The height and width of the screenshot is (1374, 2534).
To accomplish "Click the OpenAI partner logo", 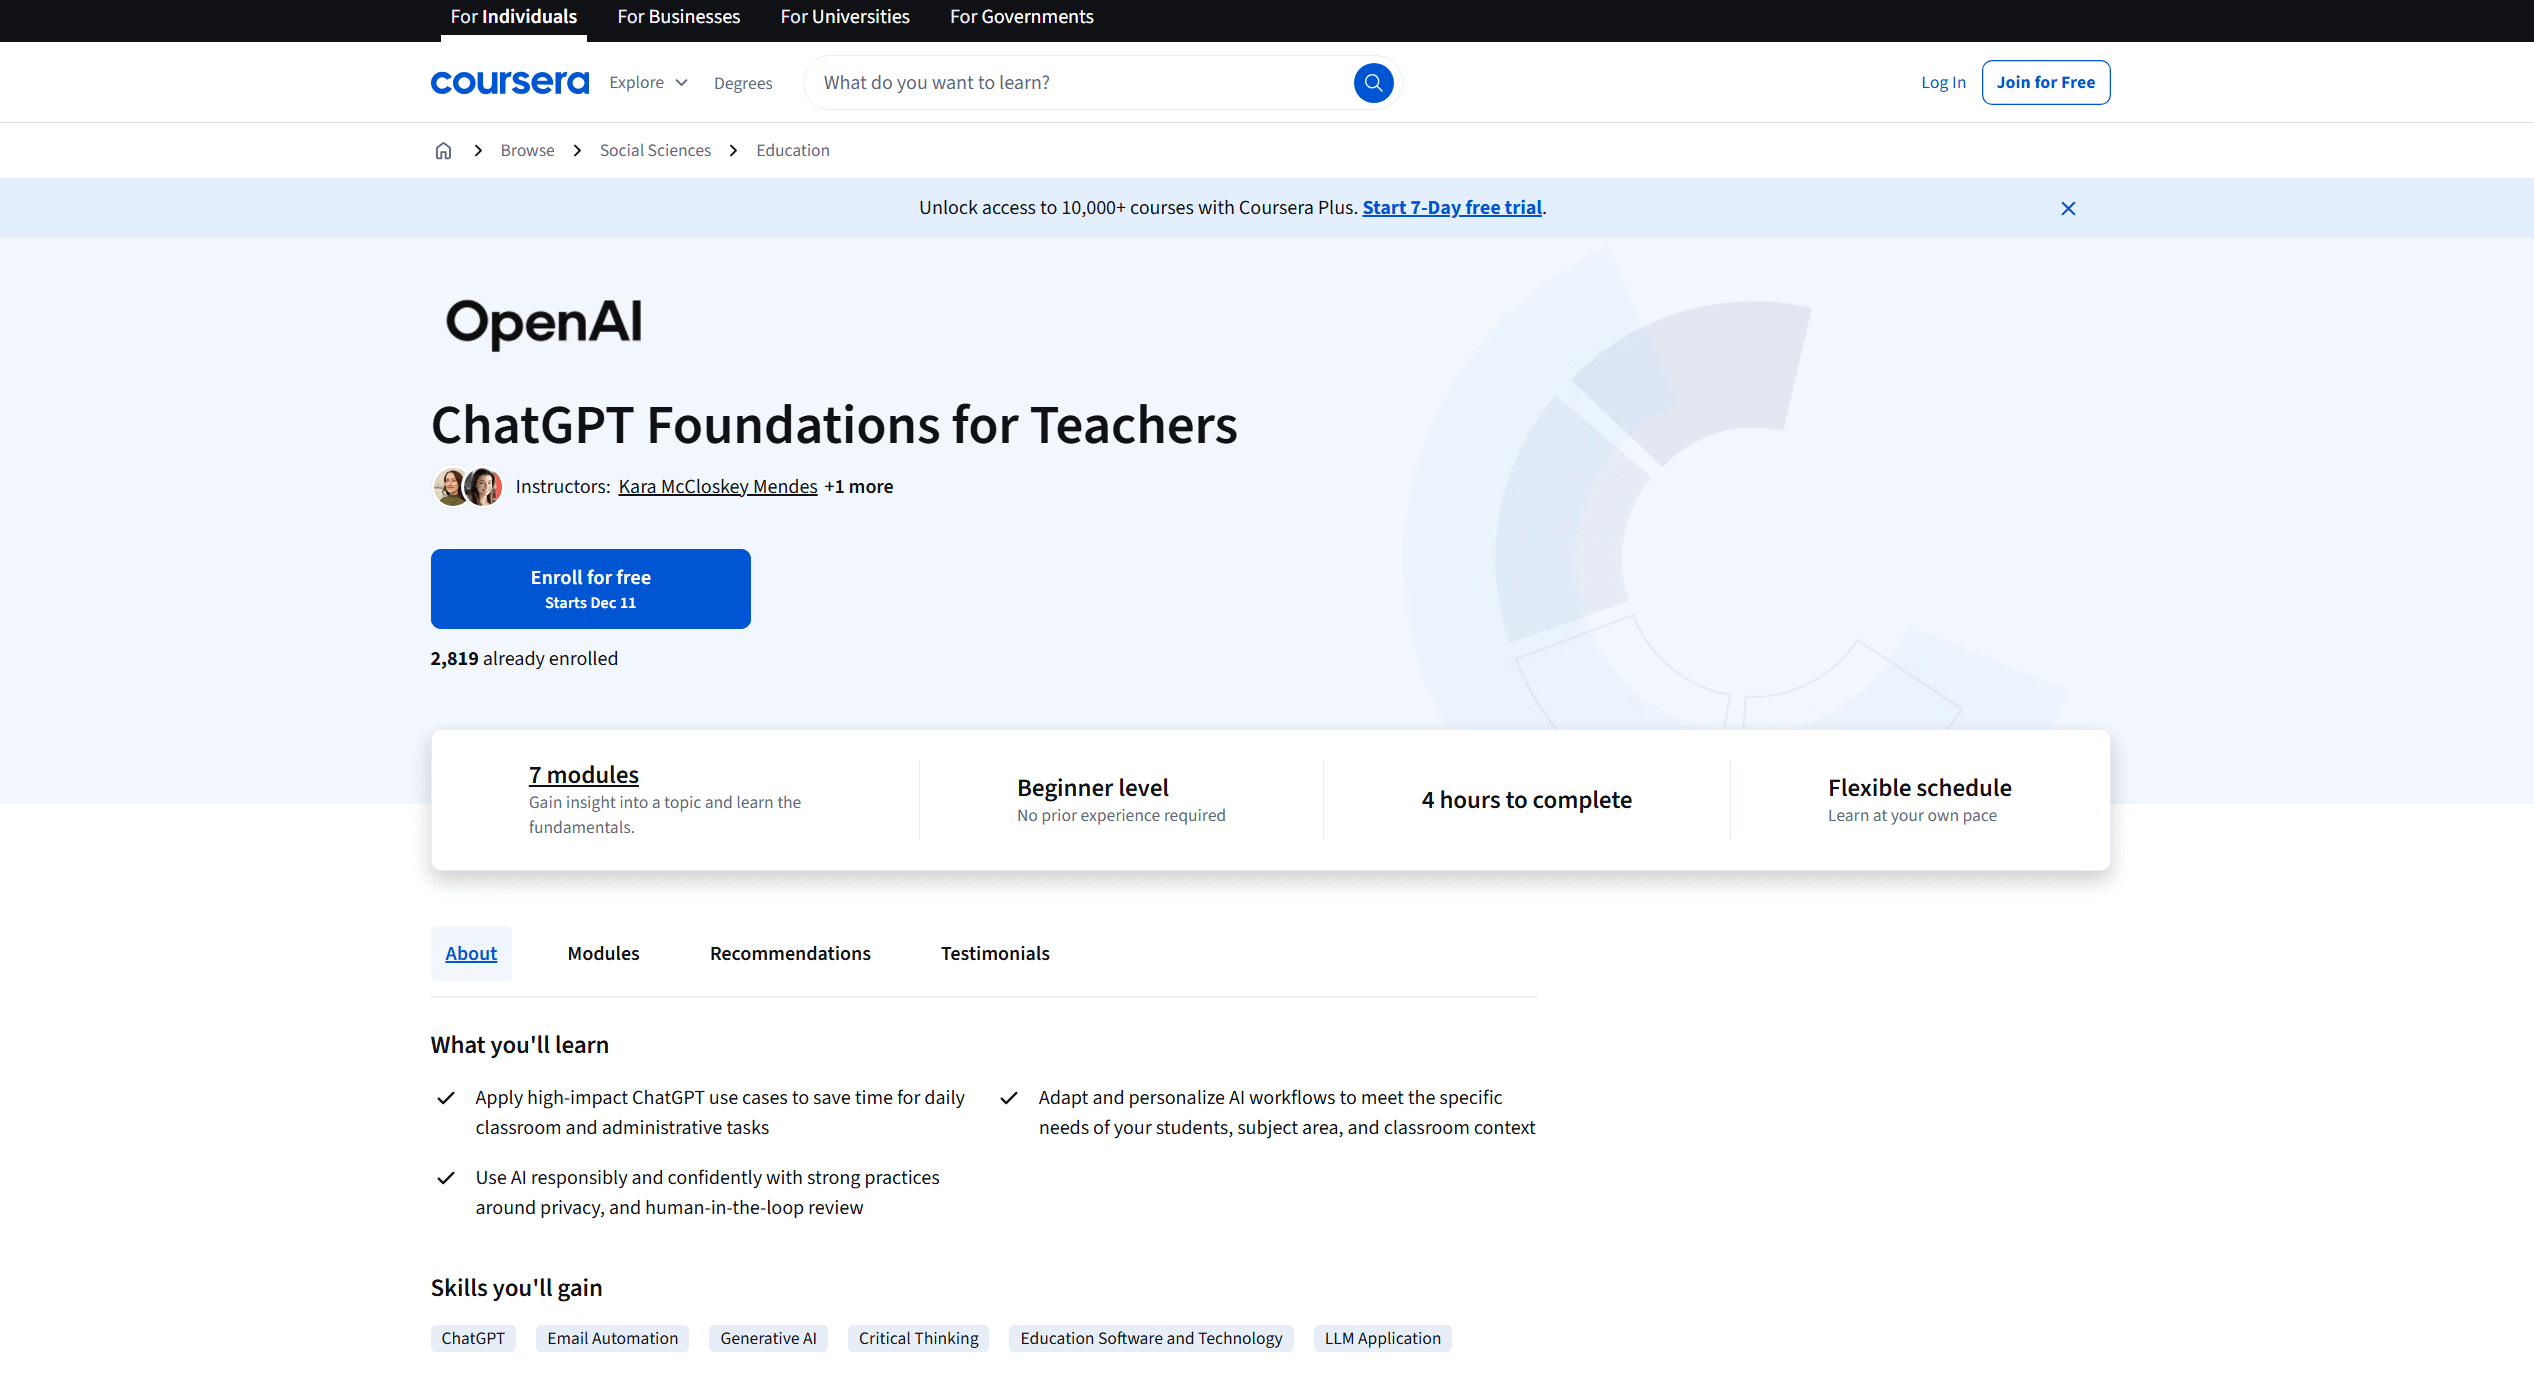I will 544,323.
